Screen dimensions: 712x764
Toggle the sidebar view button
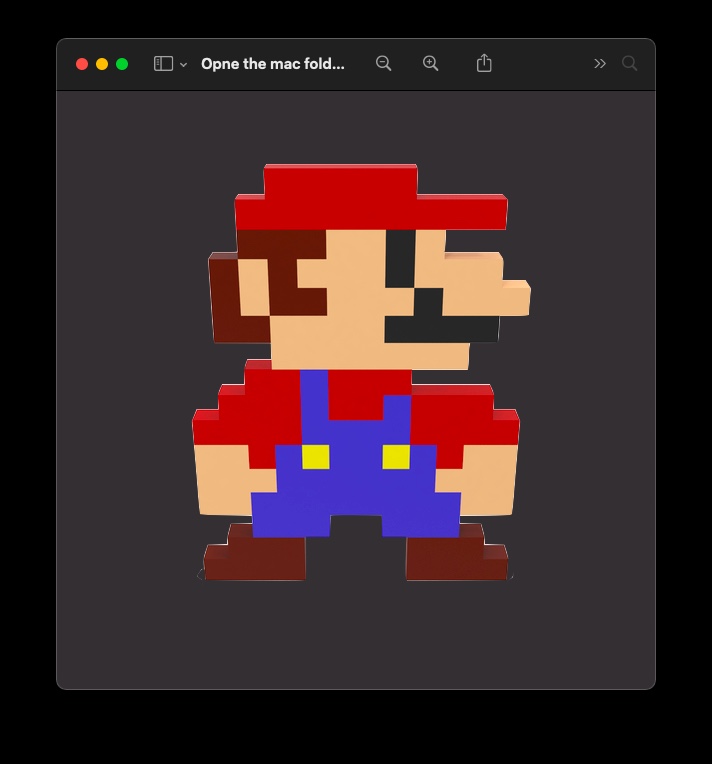(x=163, y=64)
